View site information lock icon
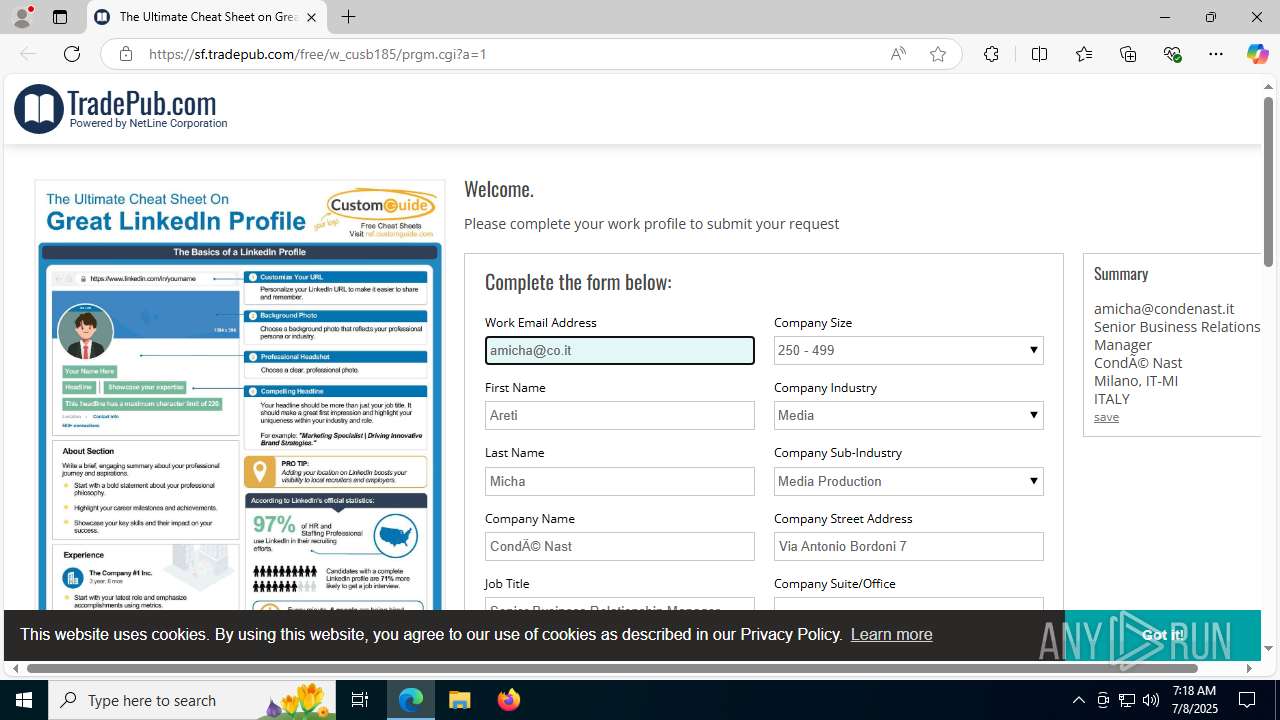Image resolution: width=1280 pixels, height=720 pixels. [125, 54]
